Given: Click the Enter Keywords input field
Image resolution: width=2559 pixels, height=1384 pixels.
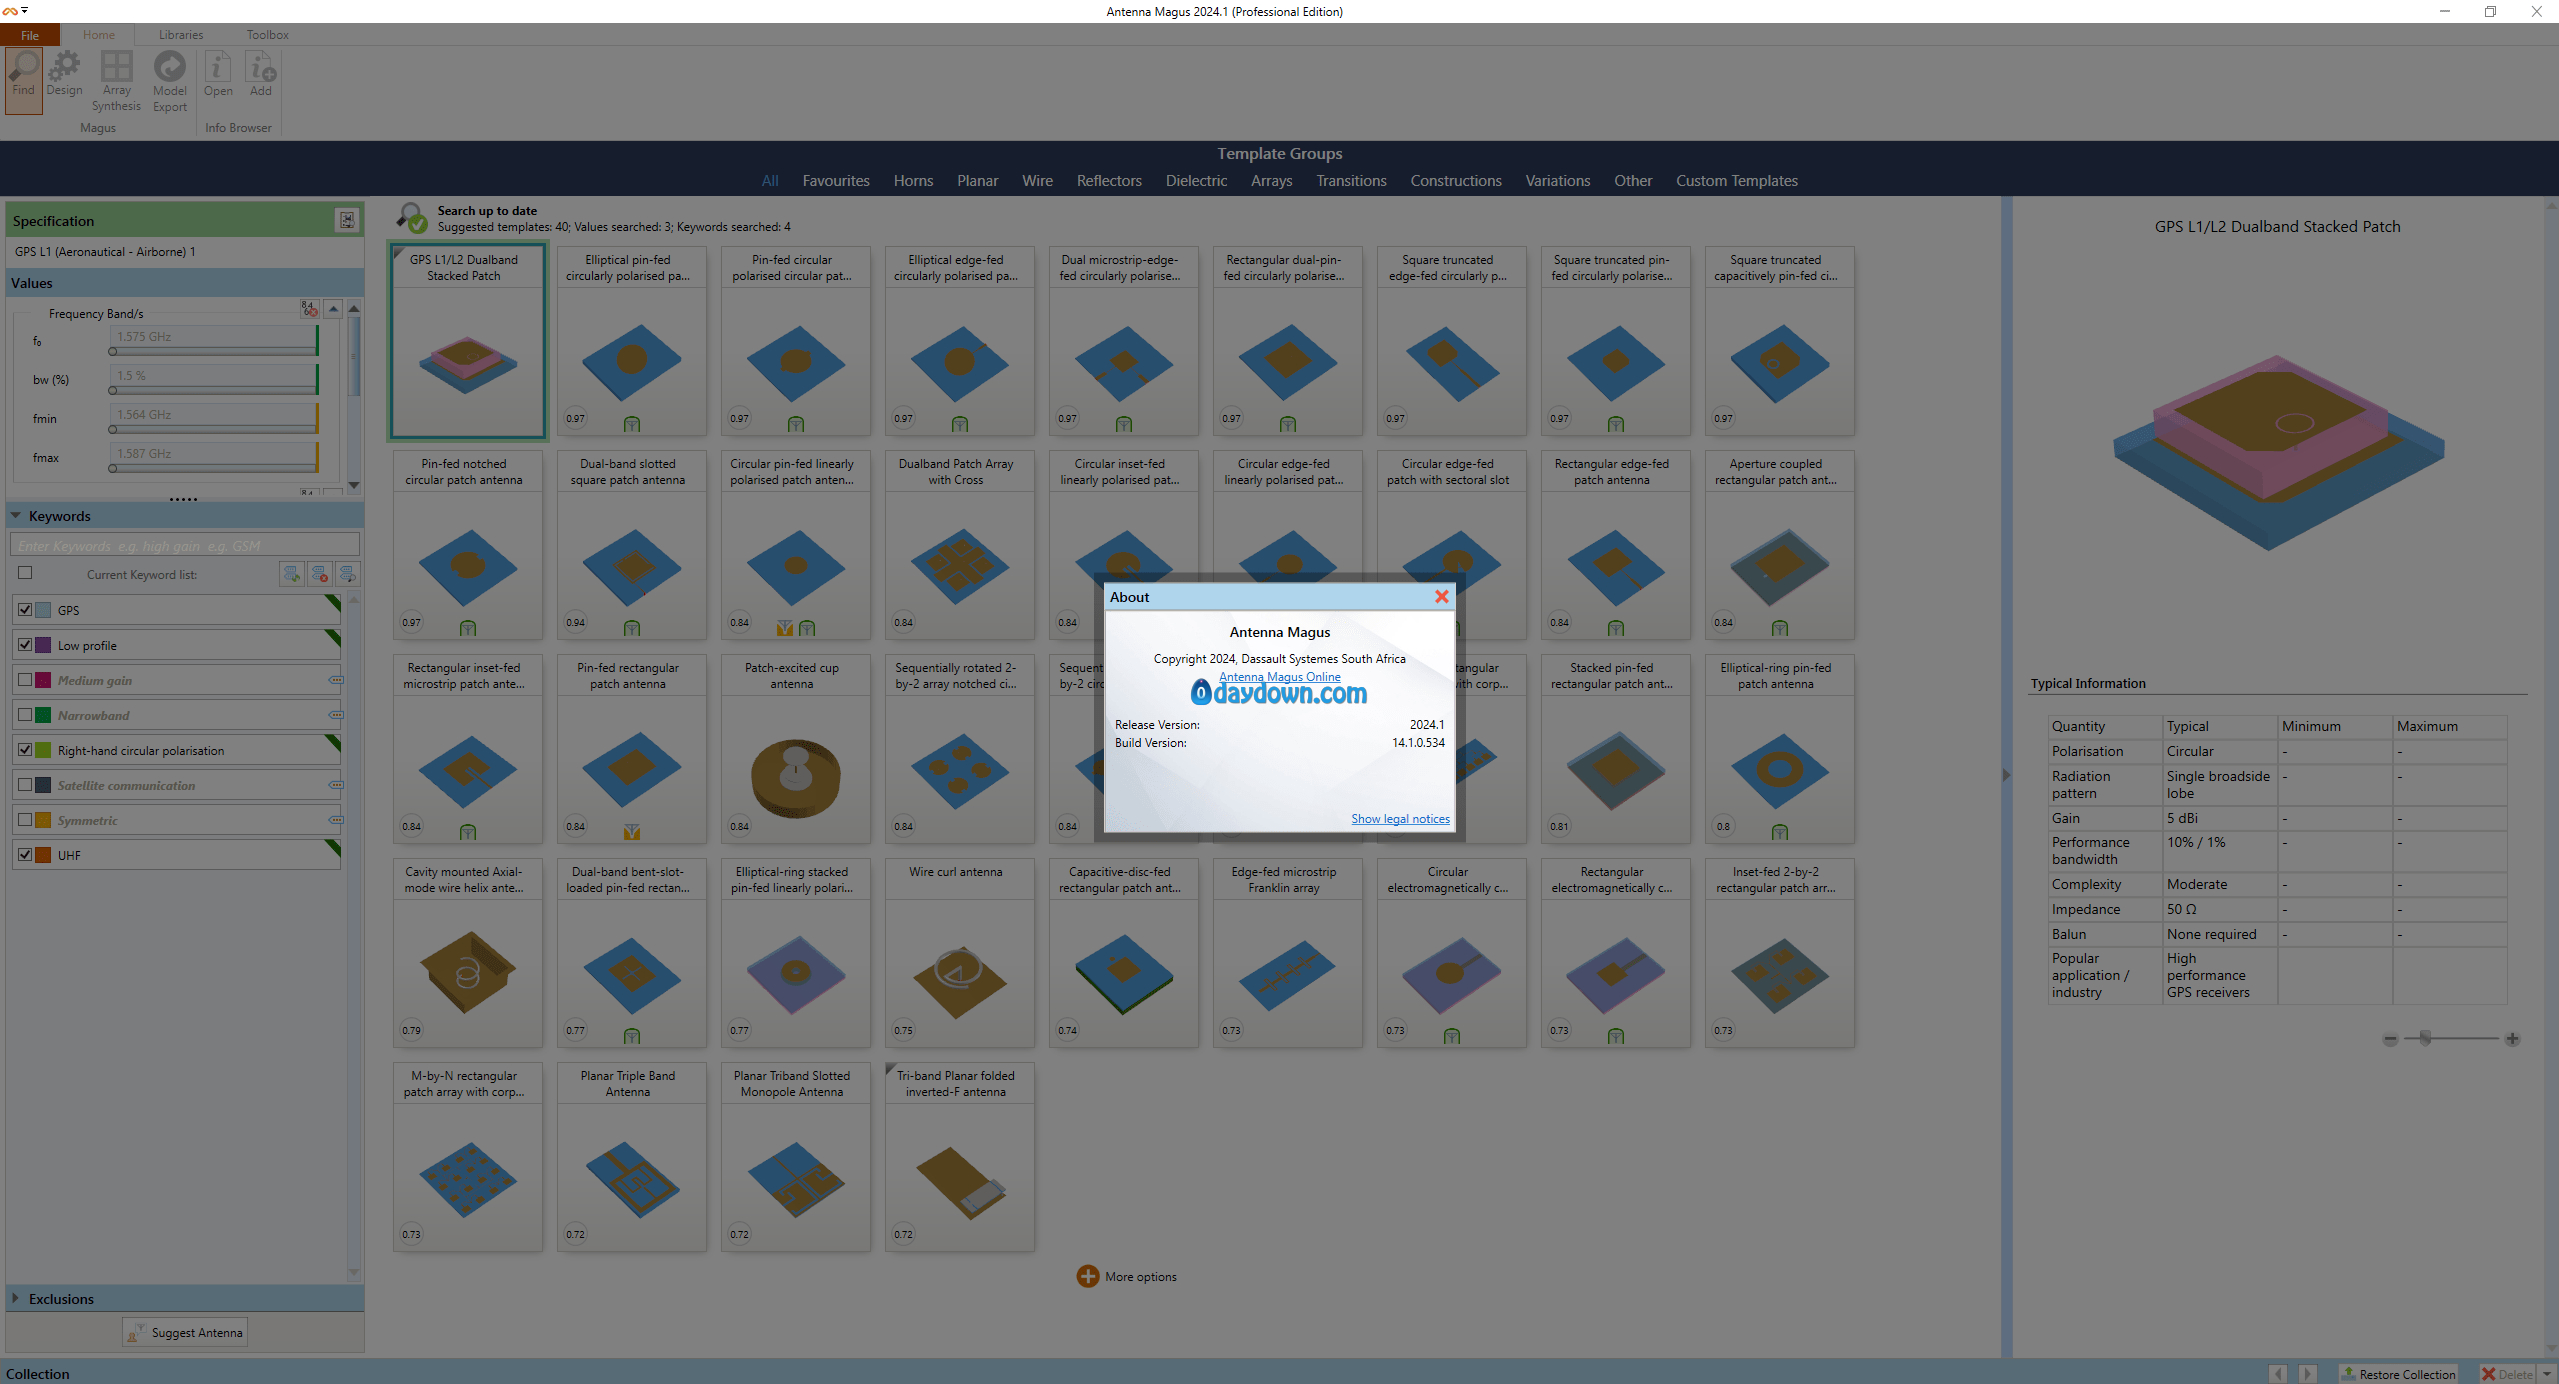Looking at the screenshot, I should [184, 546].
